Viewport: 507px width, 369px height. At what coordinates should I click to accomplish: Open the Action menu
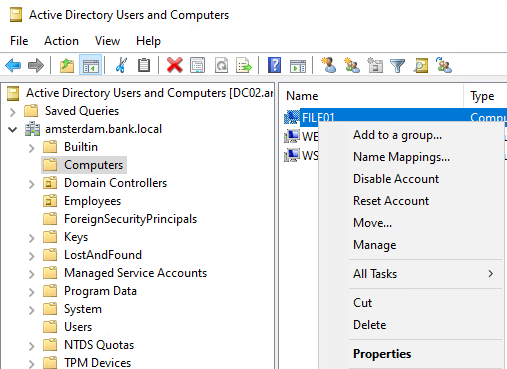61,41
